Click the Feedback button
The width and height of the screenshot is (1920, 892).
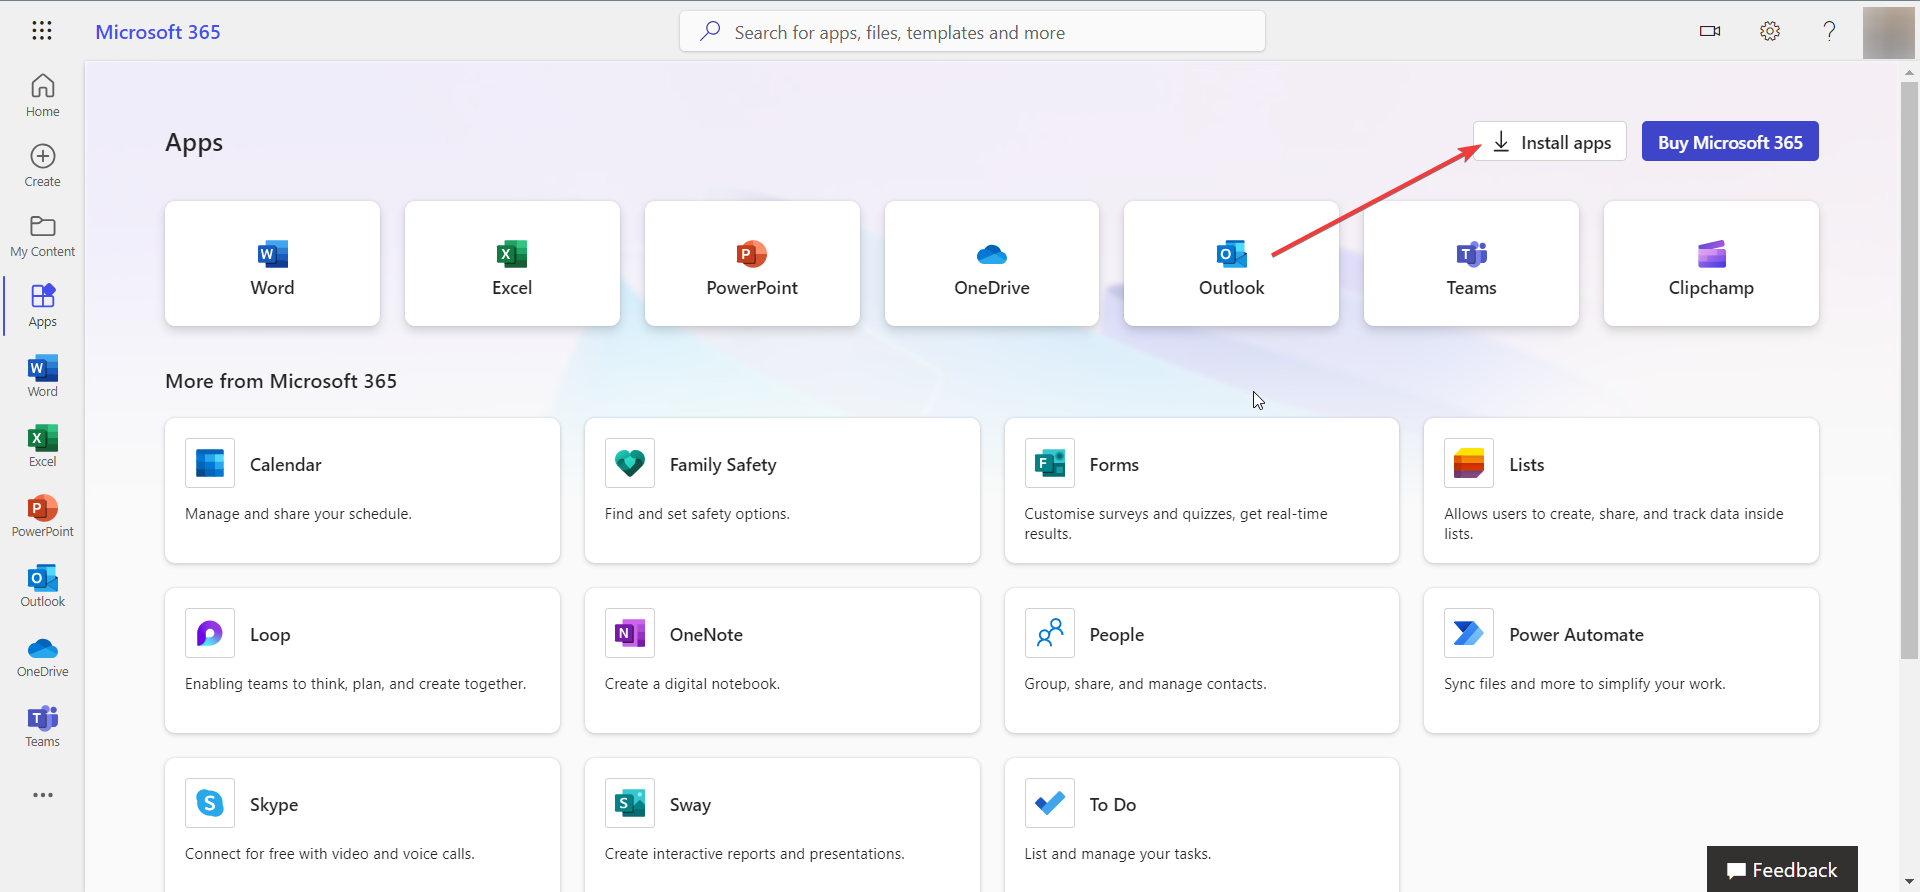(x=1782, y=869)
